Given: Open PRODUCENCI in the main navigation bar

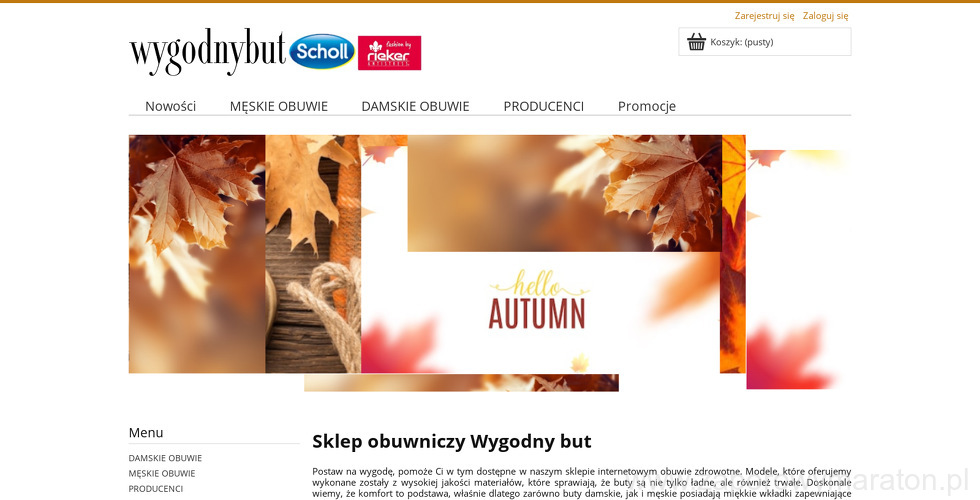Looking at the screenshot, I should [x=544, y=106].
